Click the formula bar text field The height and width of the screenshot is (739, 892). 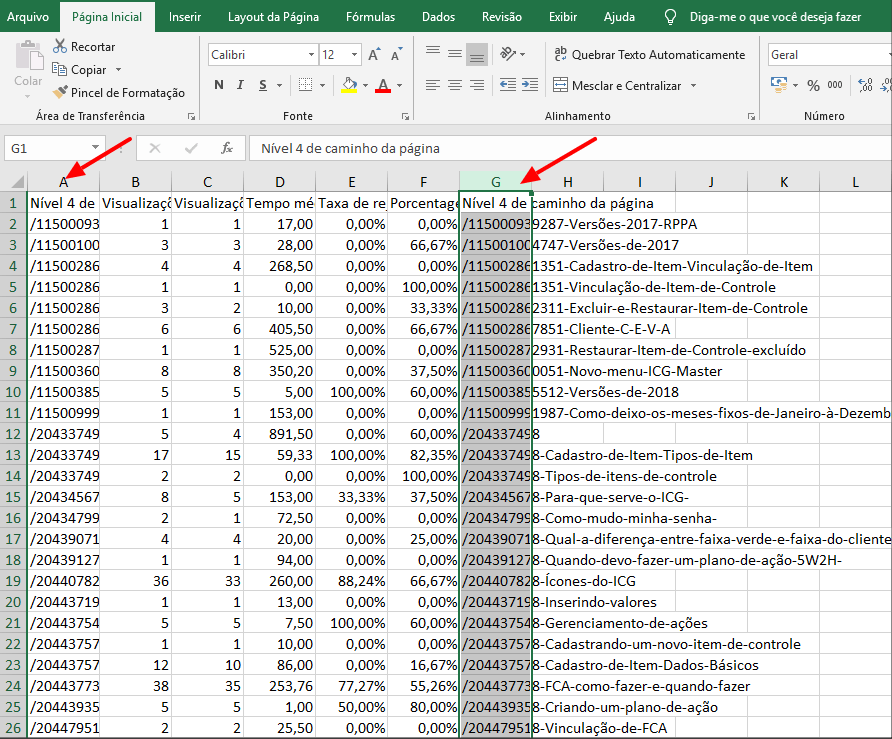[570, 148]
